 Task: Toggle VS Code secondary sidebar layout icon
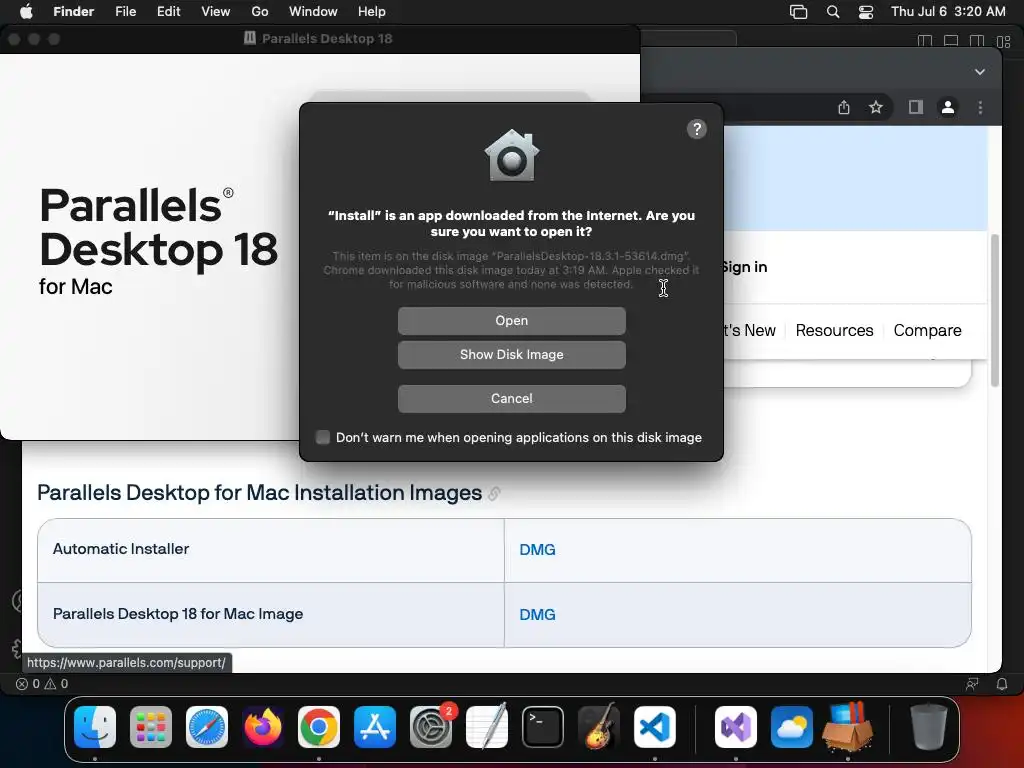click(x=977, y=41)
